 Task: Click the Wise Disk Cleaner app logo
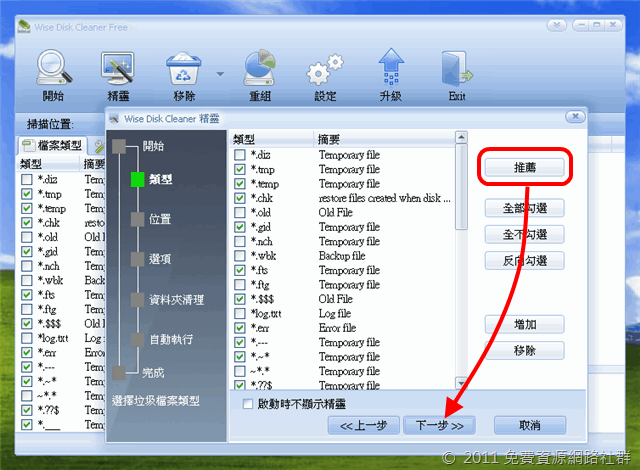click(24, 27)
